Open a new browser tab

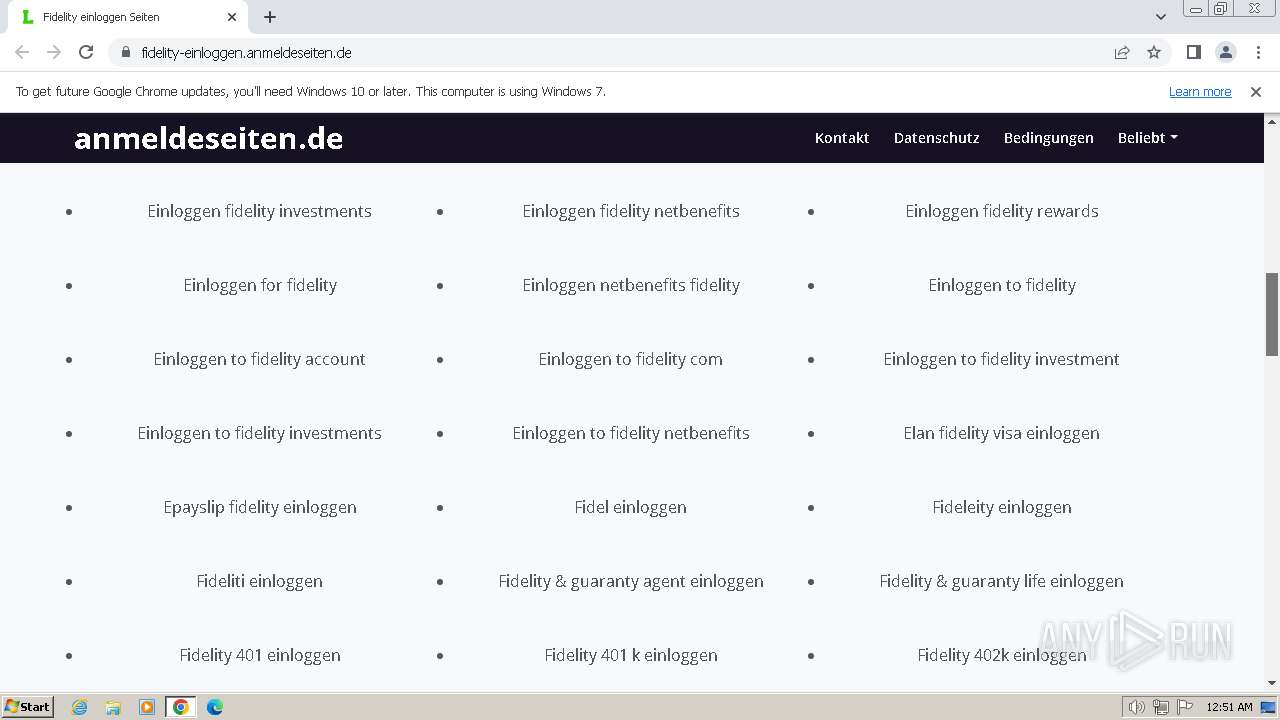[x=270, y=17]
